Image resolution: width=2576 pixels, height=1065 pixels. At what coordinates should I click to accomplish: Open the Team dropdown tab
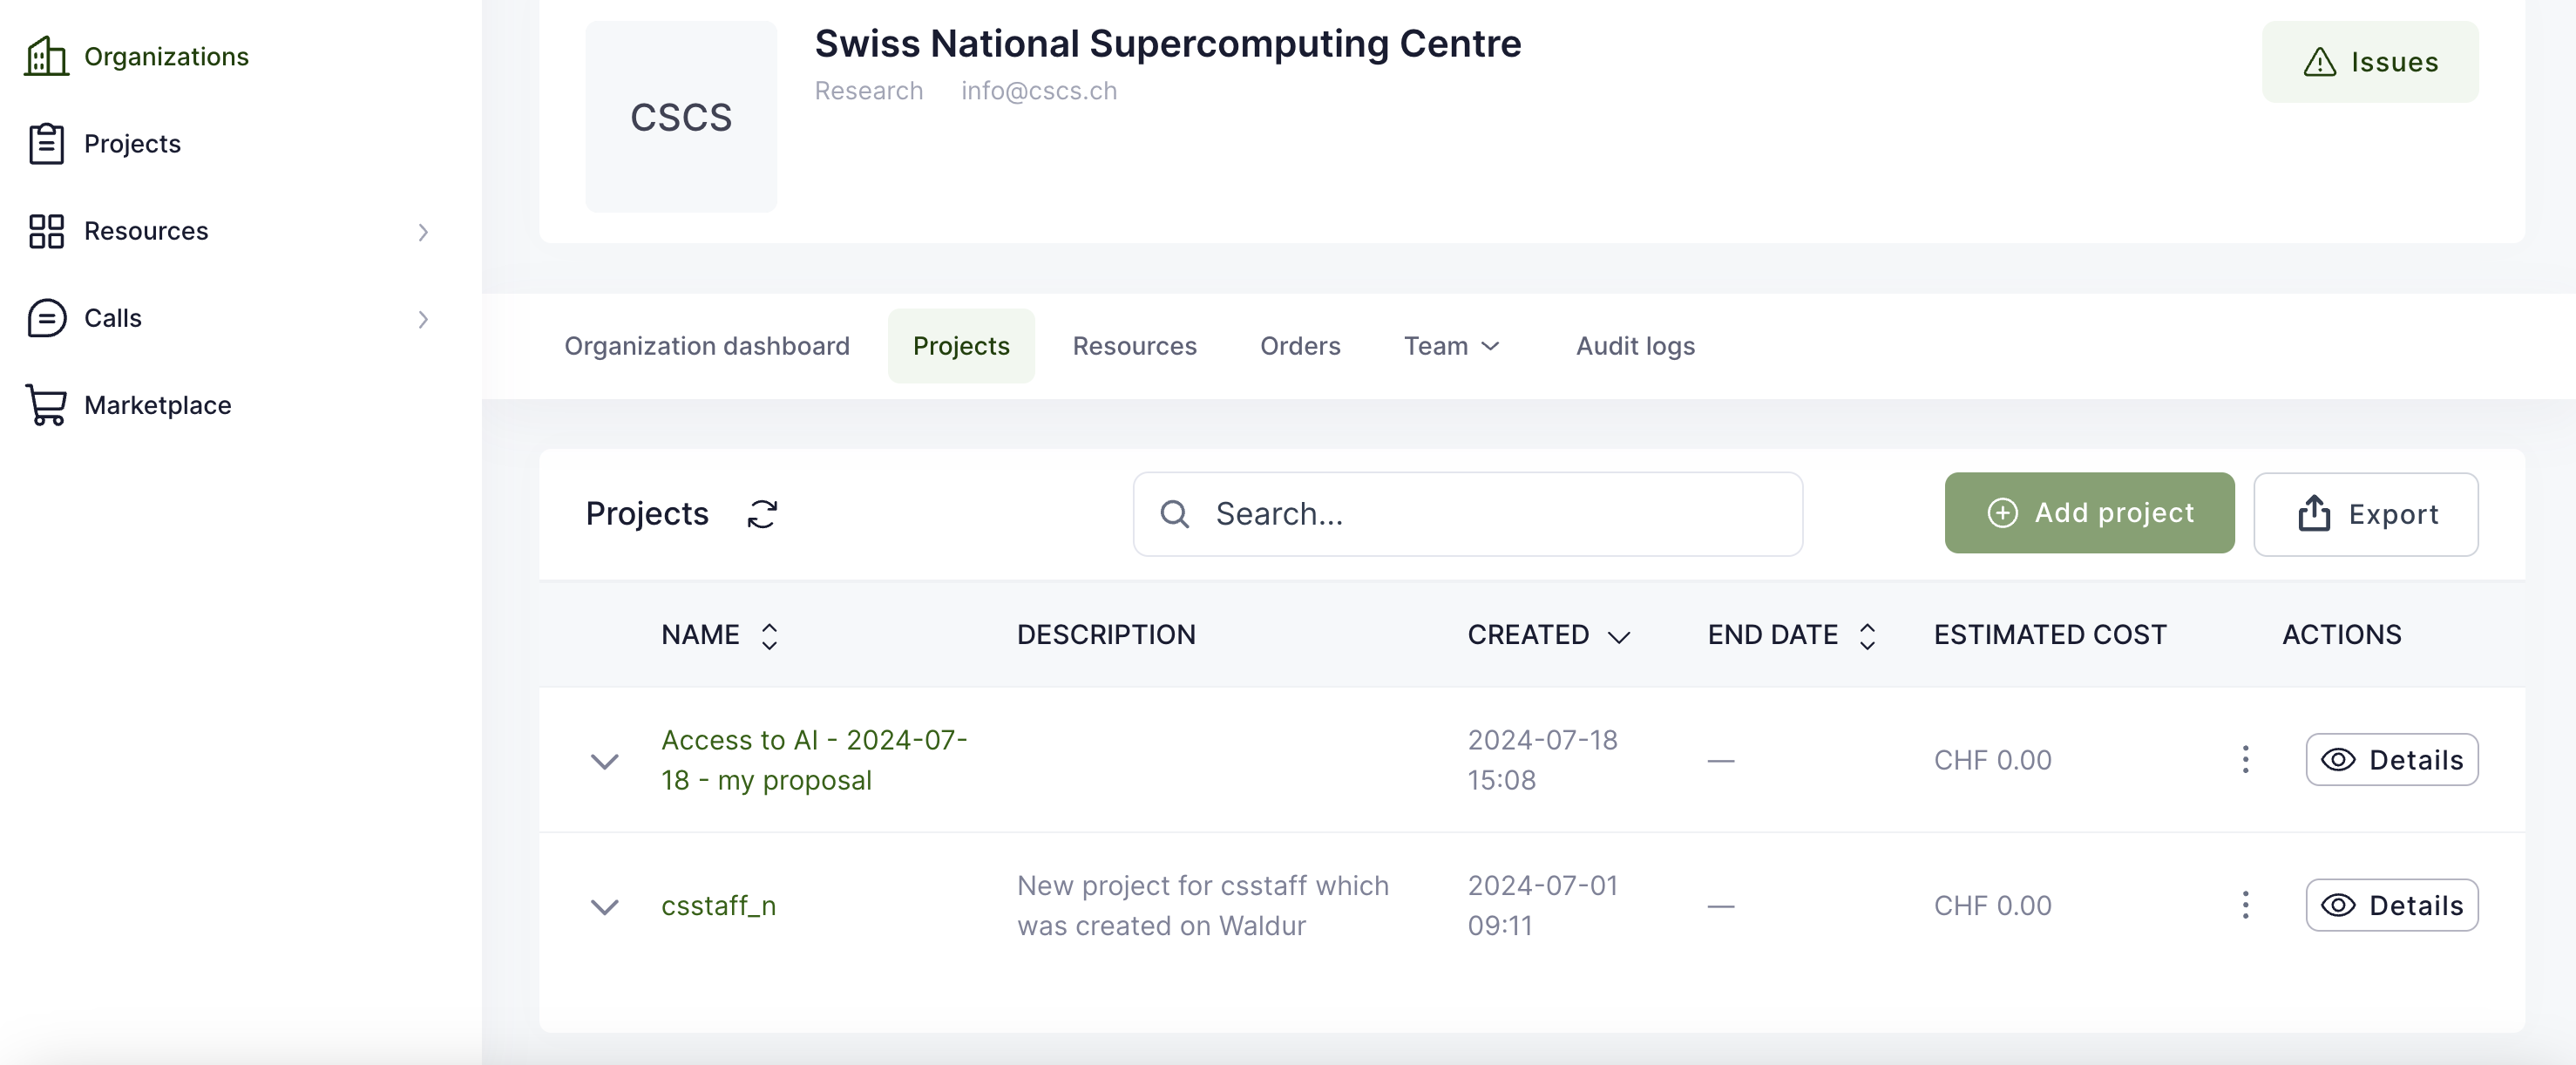pyautogui.click(x=1452, y=346)
